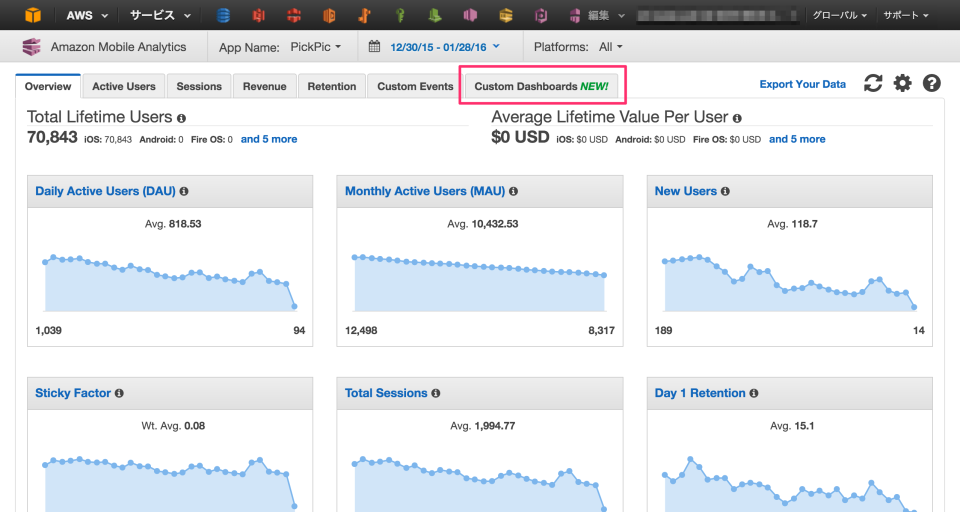
Task: Open help with the question mark icon
Action: tap(932, 83)
